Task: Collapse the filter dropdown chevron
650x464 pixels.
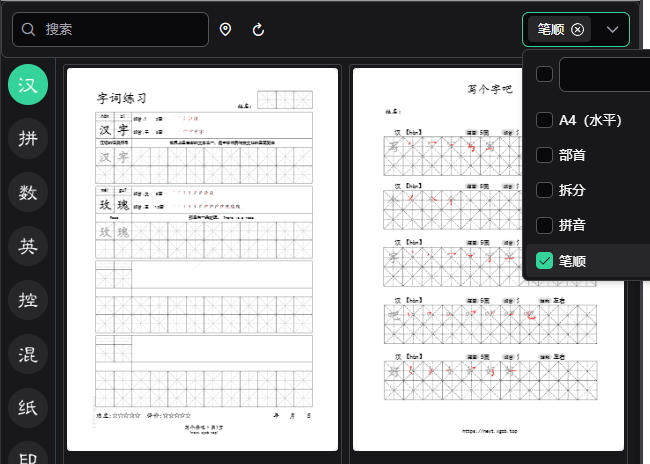Action: 612,30
